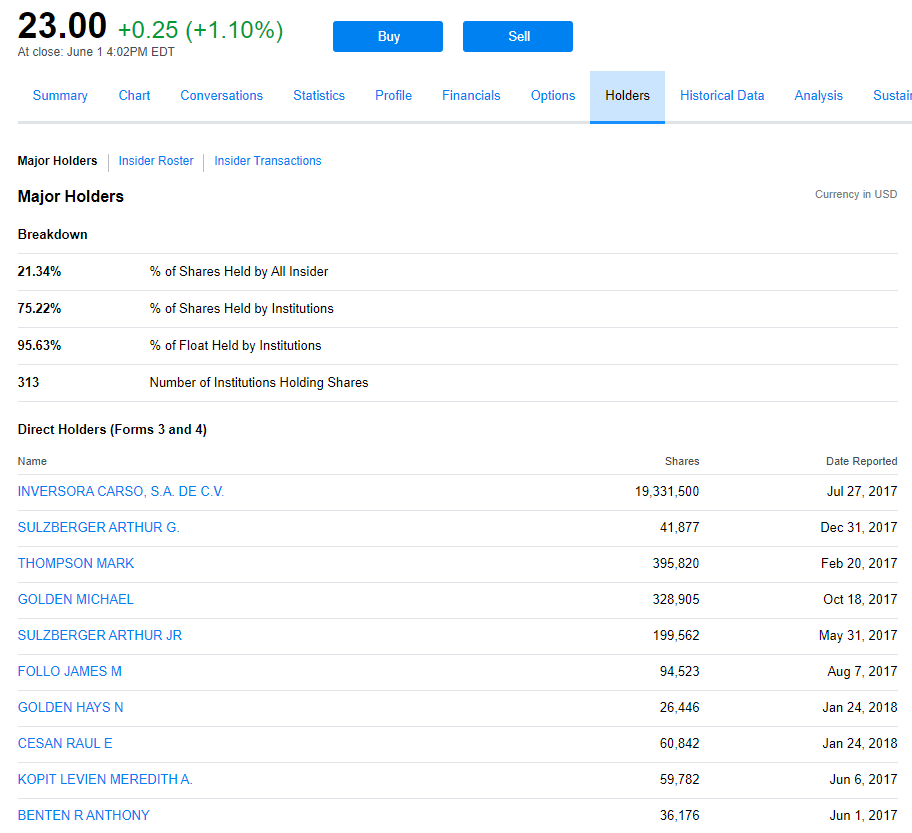Click the Jun 6, 2017 date
This screenshot has height=833, width=912.
coord(863,781)
